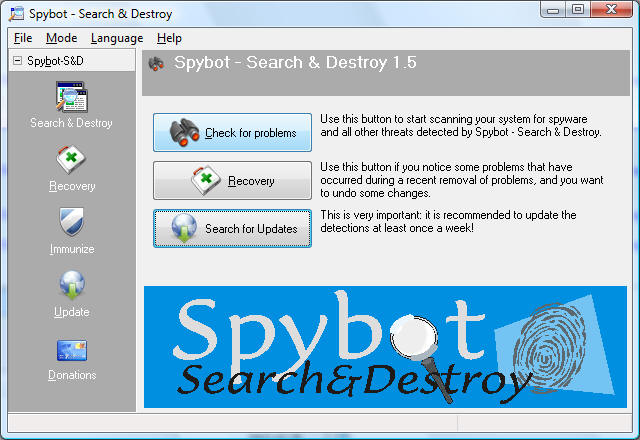Open the Donations credit card icon
Viewport: 640px width, 440px height.
tap(71, 350)
